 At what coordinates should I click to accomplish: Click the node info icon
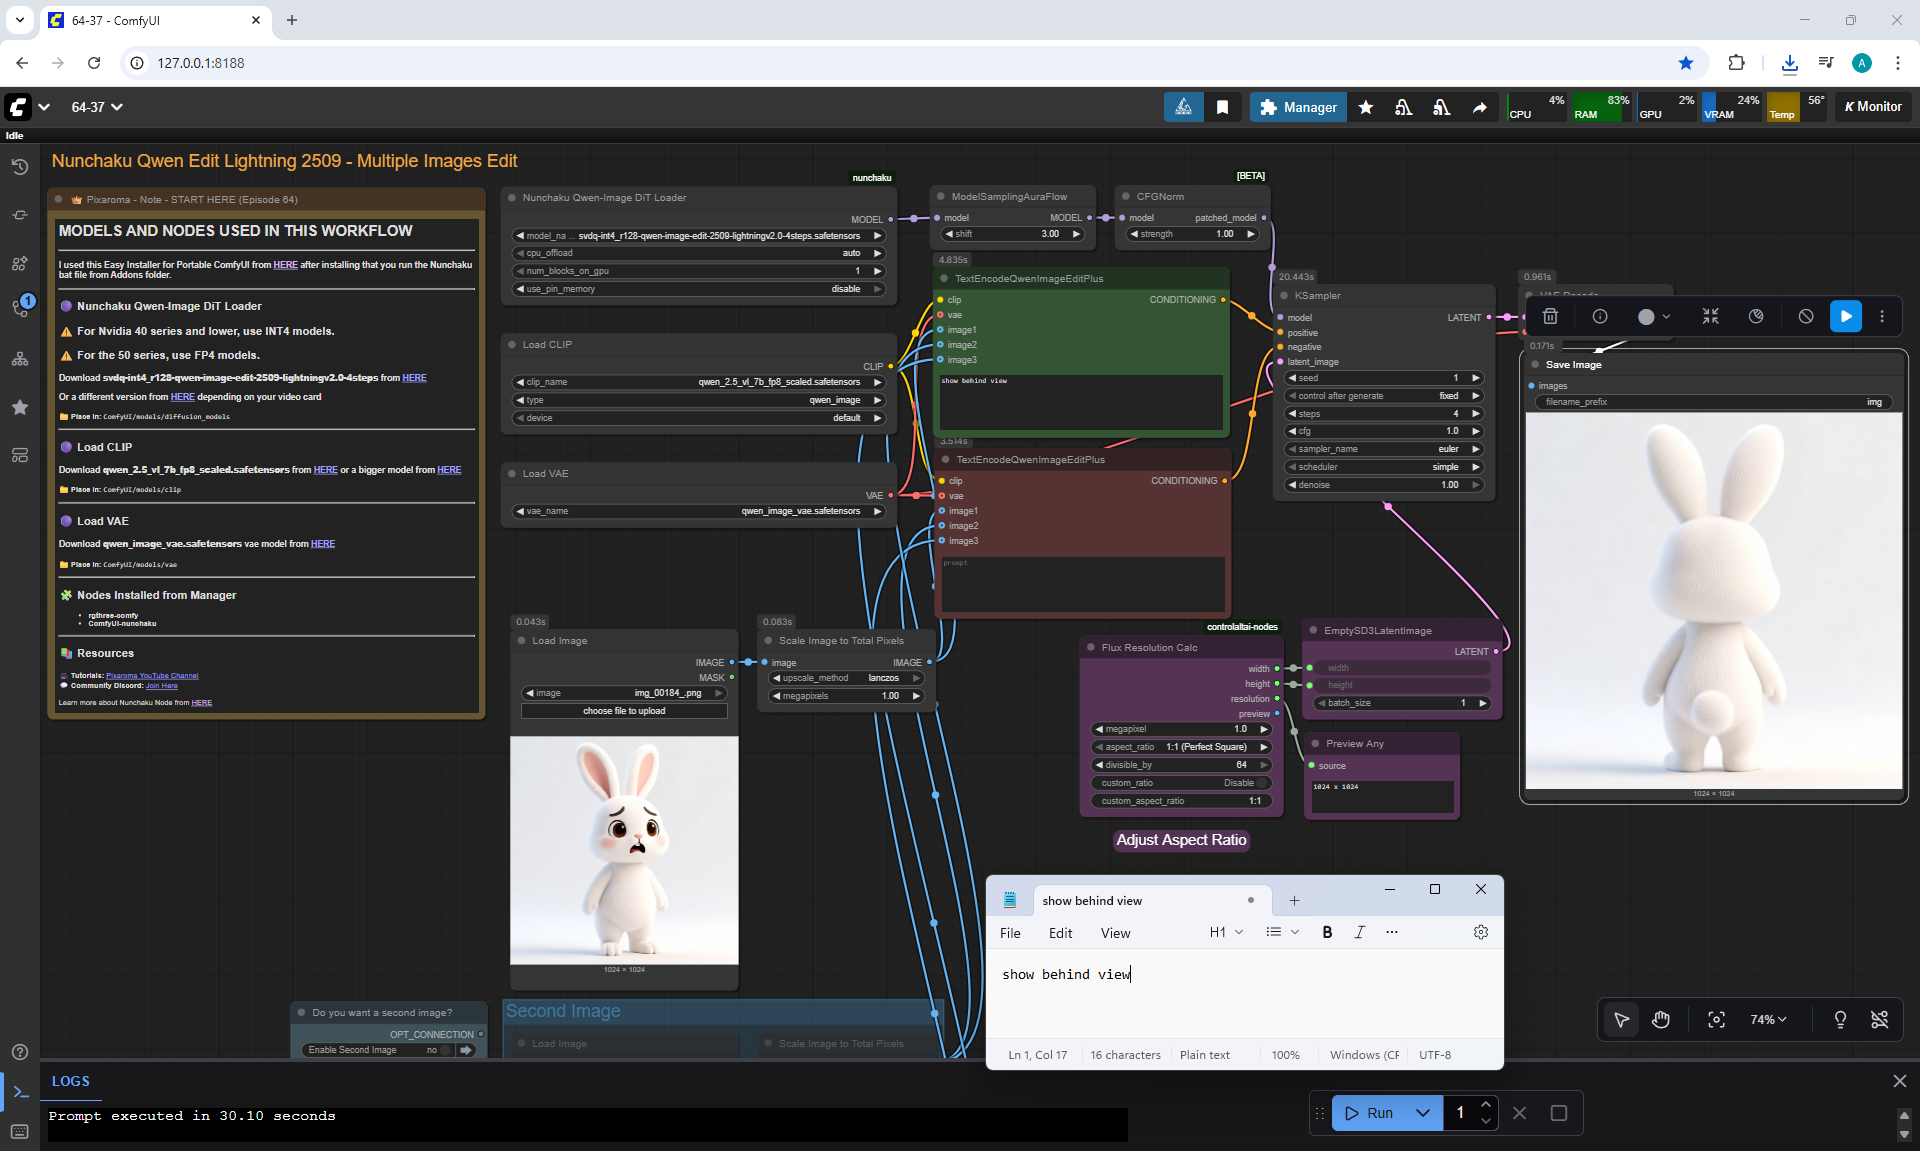pos(1600,317)
